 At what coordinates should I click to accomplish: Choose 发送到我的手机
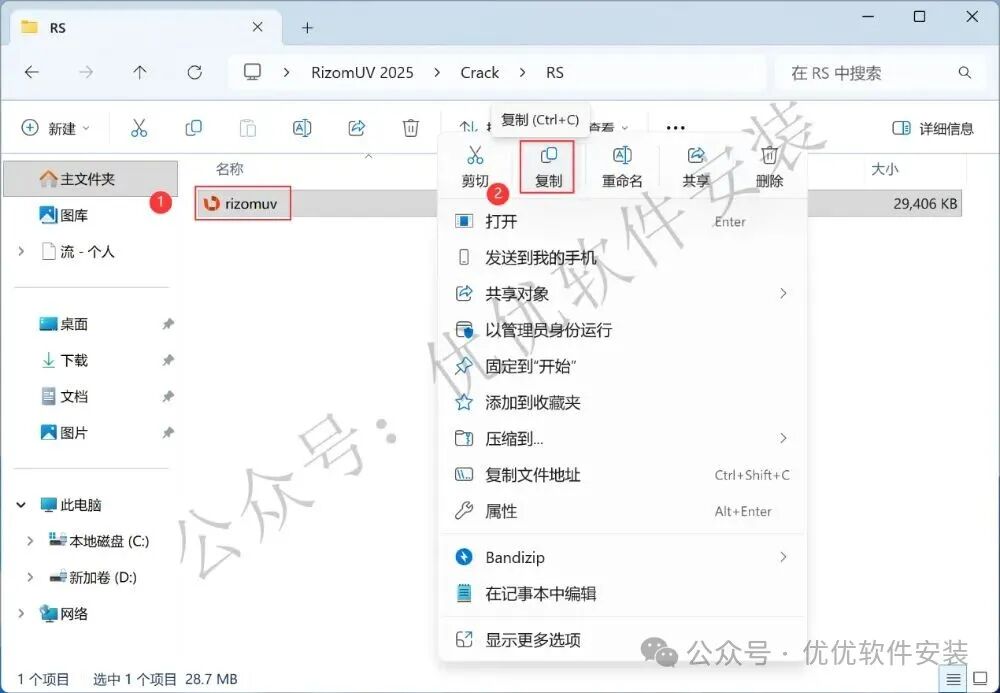(x=622, y=258)
